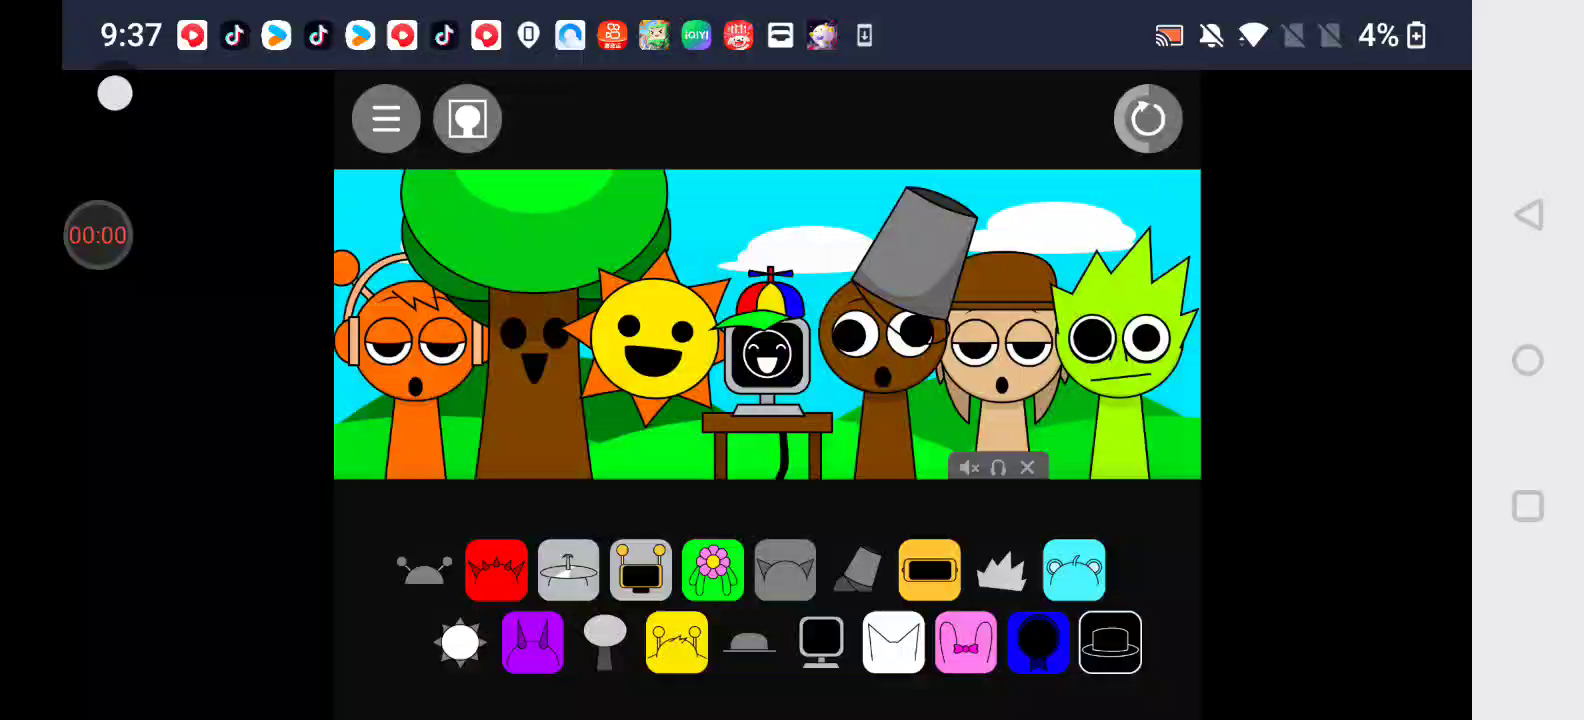The width and height of the screenshot is (1584, 720).
Task: Pick the green icon with pink flower
Action: pos(712,570)
